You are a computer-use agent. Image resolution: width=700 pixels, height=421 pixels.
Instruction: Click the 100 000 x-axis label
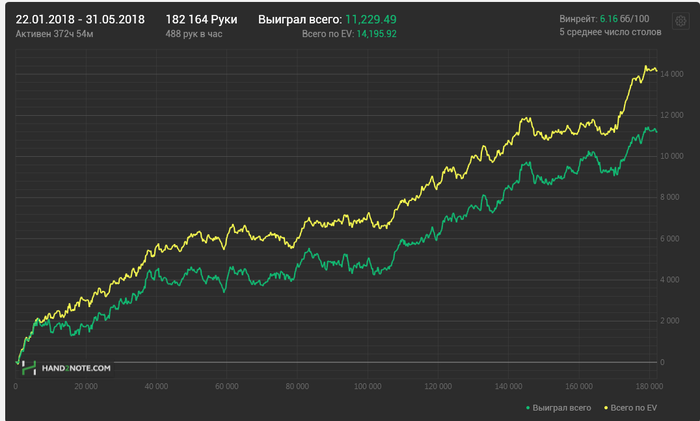tap(367, 386)
